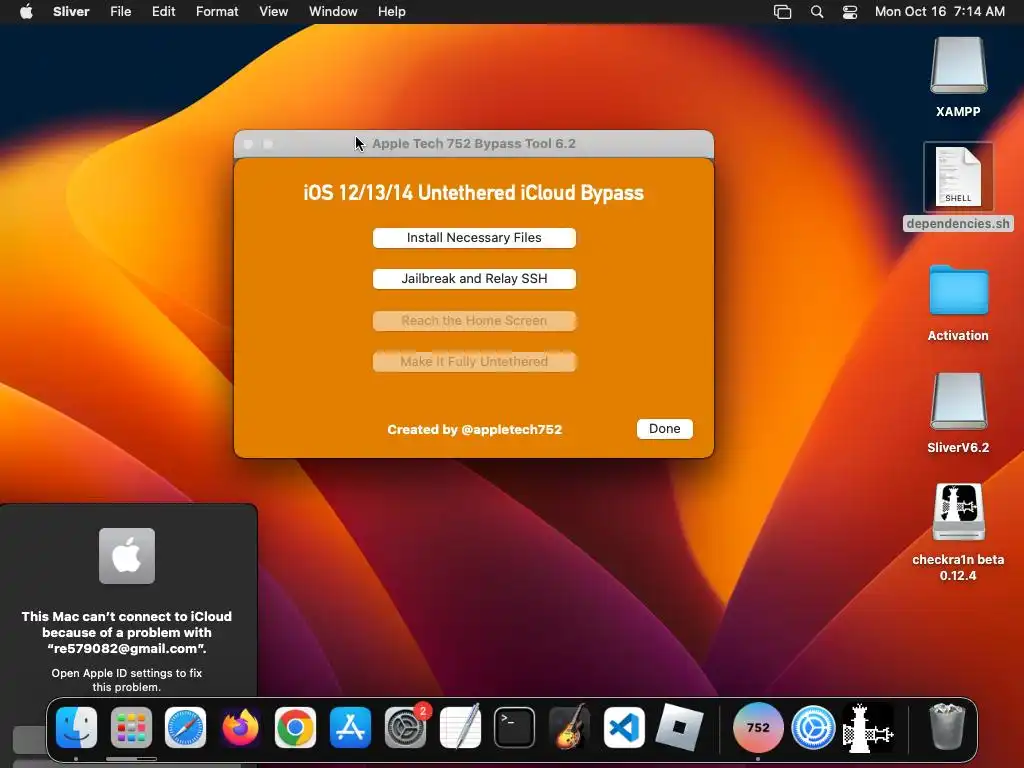Open GarageBand guitar icon in dock
The image size is (1024, 768).
tap(569, 727)
